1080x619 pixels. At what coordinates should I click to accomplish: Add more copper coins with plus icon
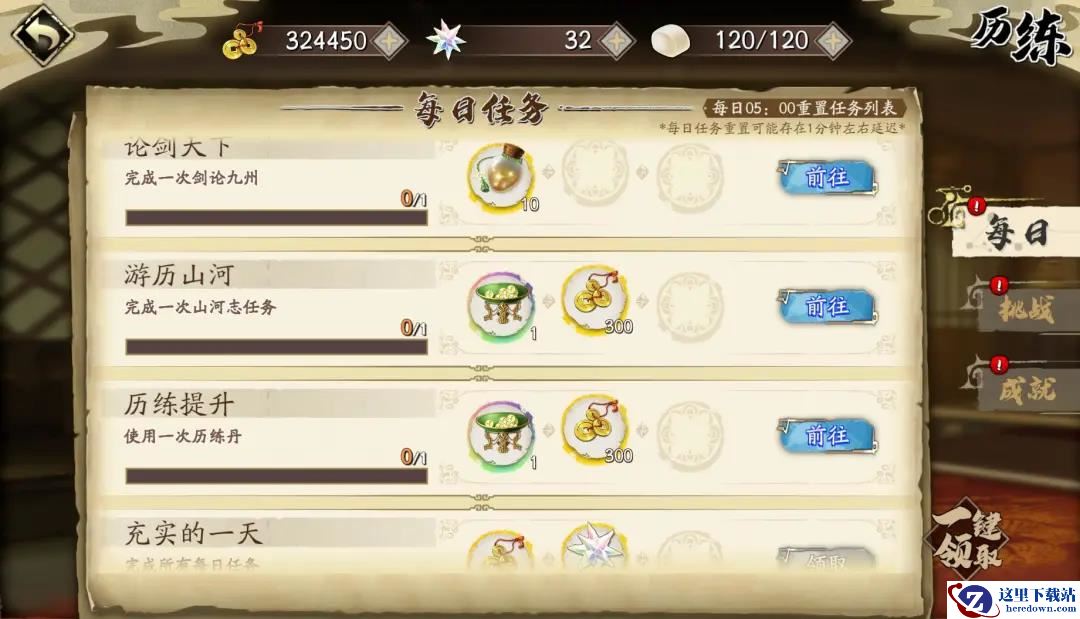[x=390, y=41]
